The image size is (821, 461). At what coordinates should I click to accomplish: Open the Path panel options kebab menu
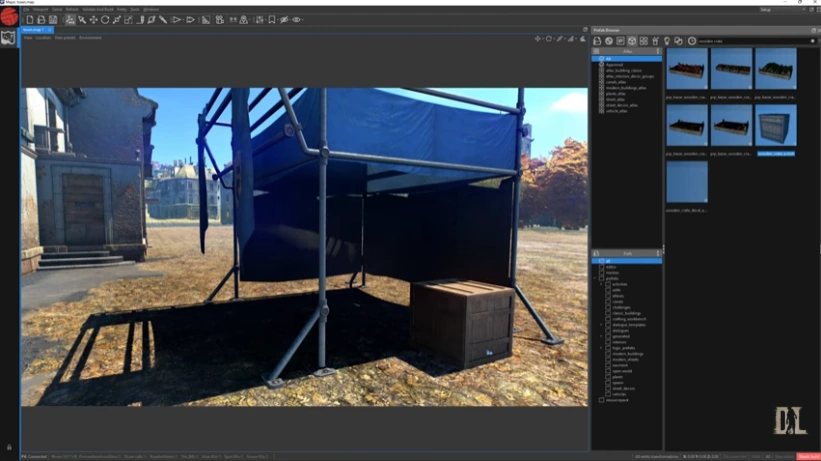[x=658, y=254]
